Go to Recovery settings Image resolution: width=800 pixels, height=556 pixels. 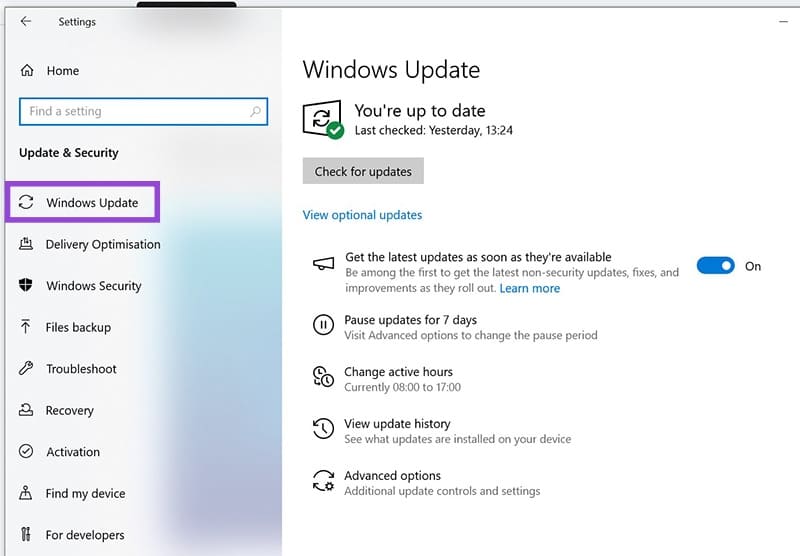coord(69,410)
